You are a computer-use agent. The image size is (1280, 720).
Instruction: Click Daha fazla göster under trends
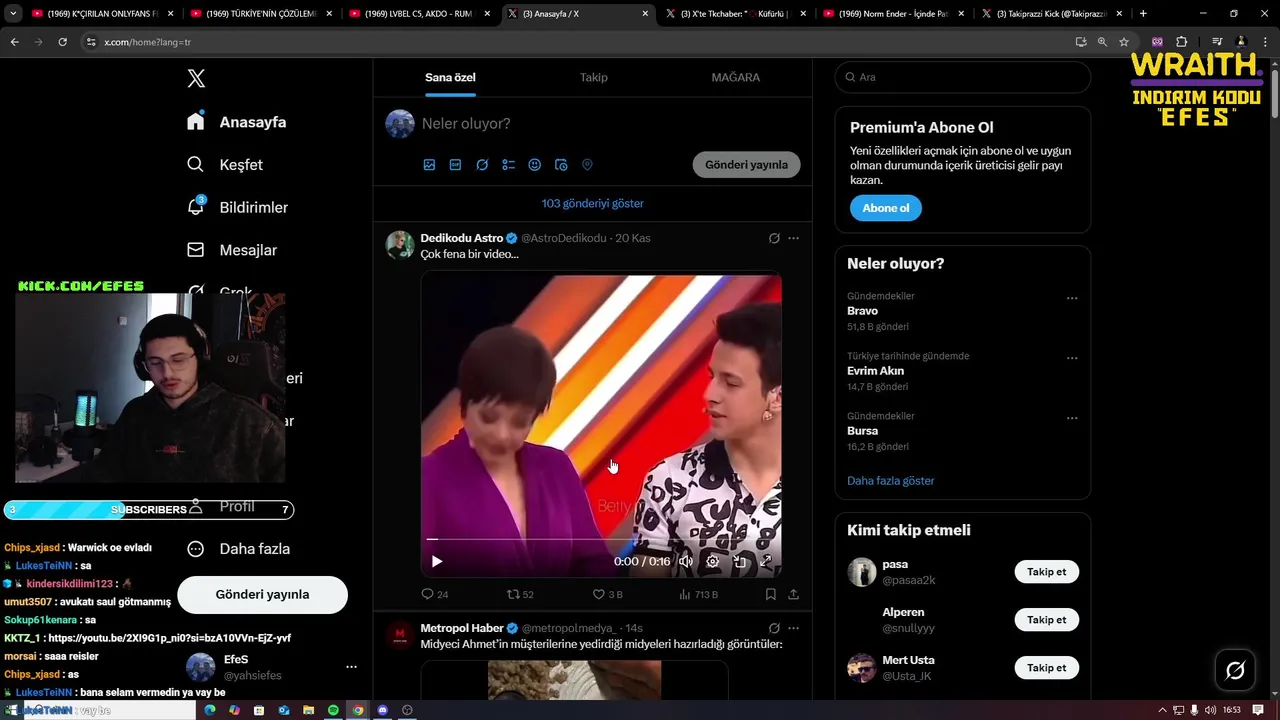891,481
